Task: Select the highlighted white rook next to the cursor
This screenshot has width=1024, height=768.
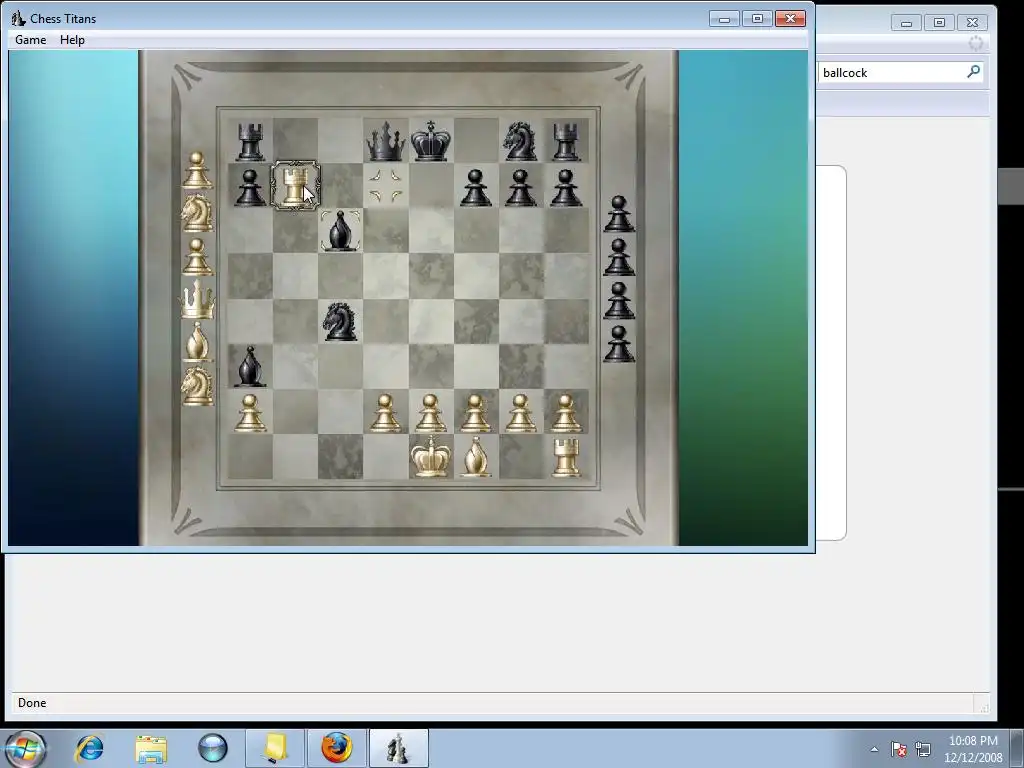Action: [x=295, y=186]
